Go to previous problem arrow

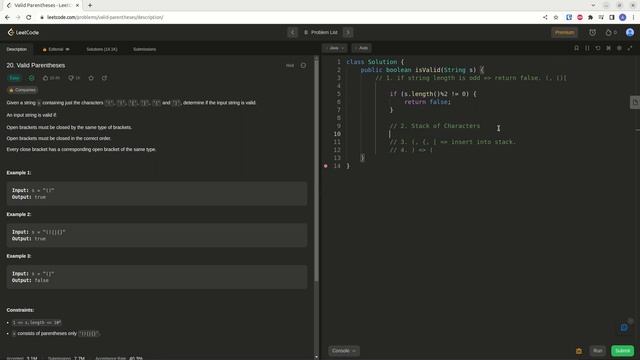click(x=292, y=32)
